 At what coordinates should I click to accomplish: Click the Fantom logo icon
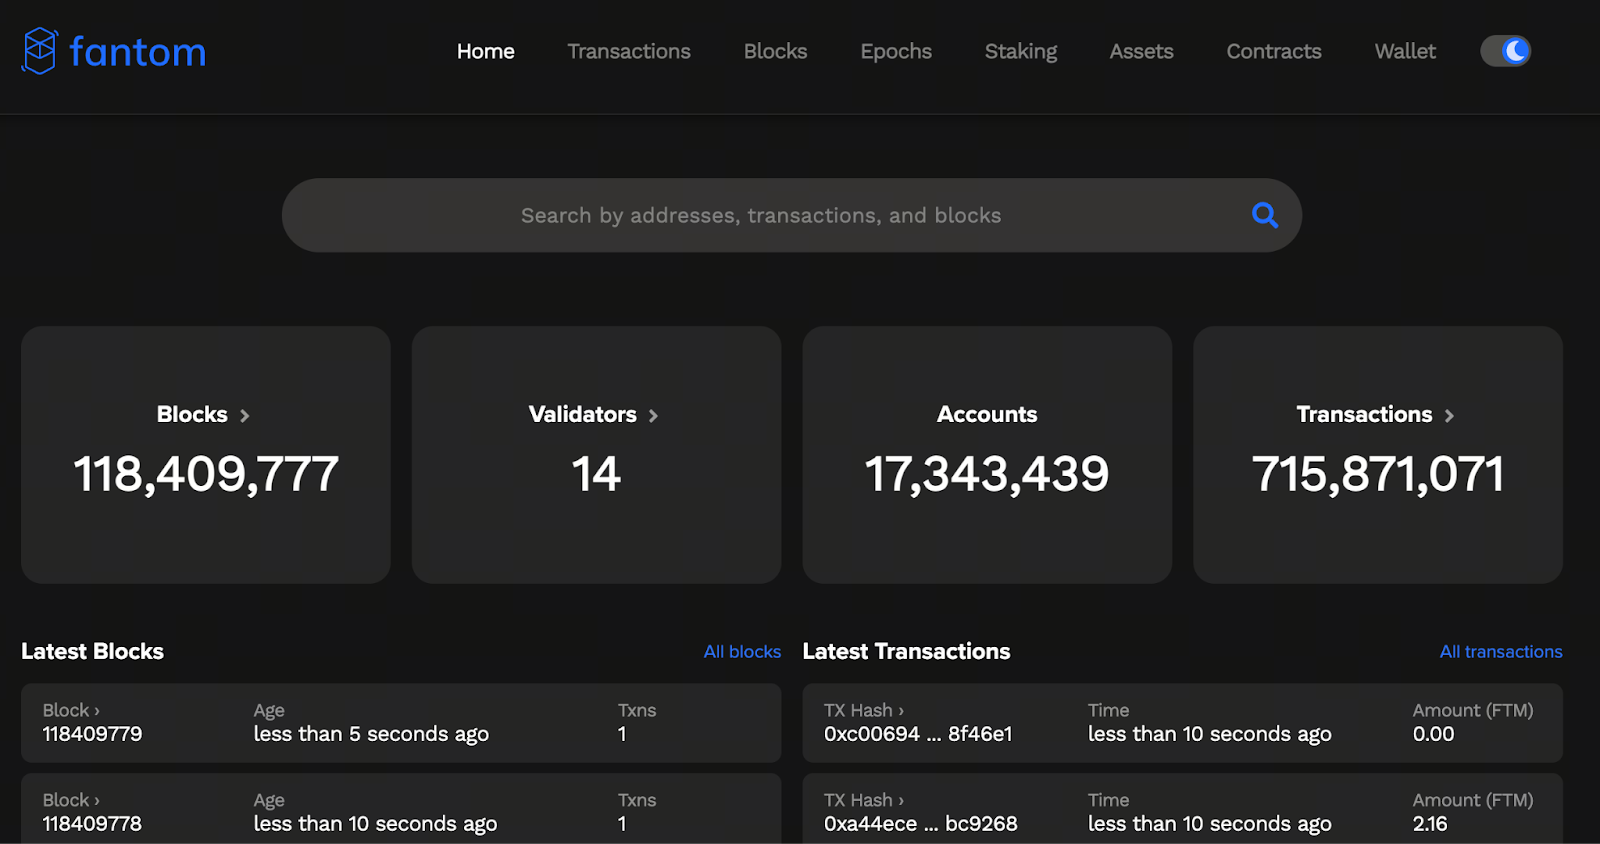(x=40, y=51)
